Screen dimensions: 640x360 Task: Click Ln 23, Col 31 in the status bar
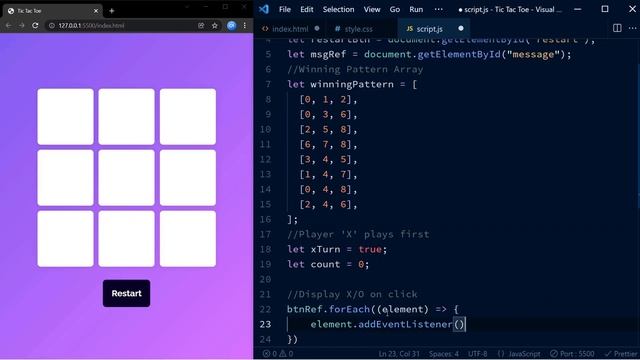click(399, 353)
